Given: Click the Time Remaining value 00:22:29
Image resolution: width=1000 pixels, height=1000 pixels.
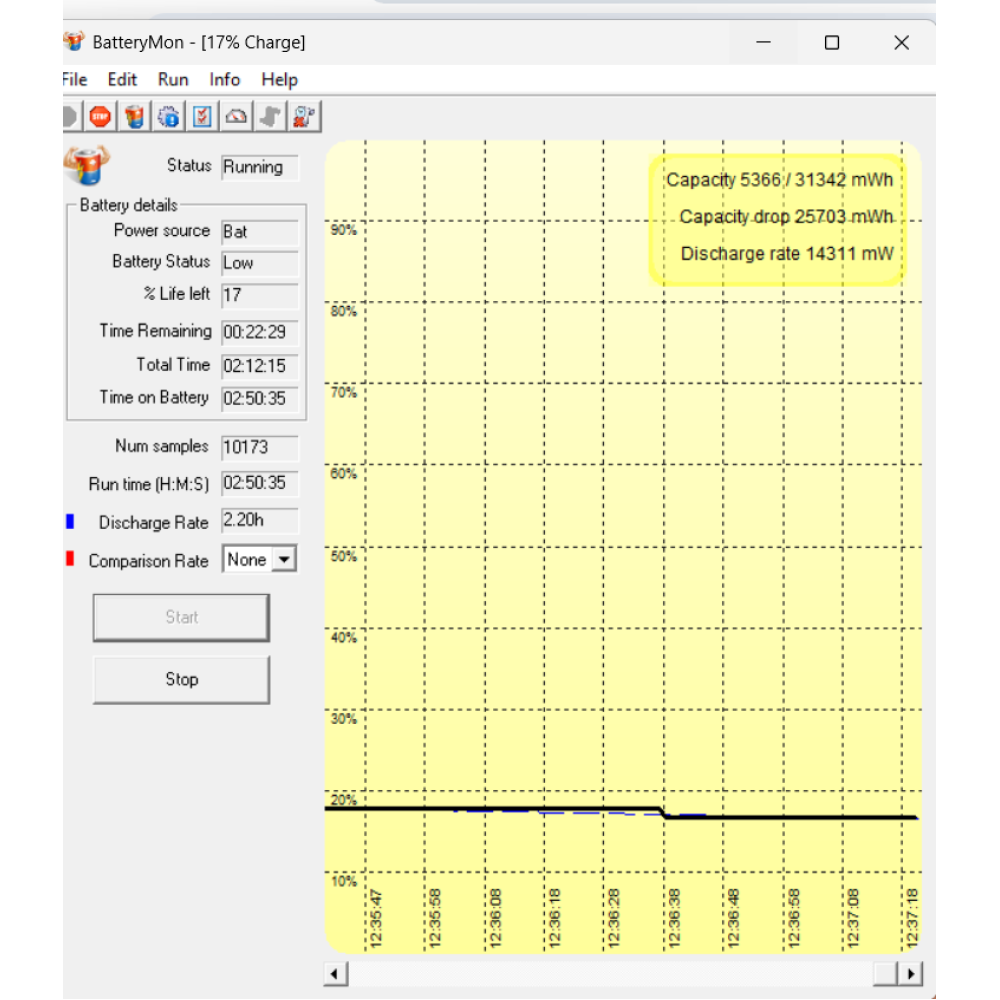Looking at the screenshot, I should [x=260, y=332].
